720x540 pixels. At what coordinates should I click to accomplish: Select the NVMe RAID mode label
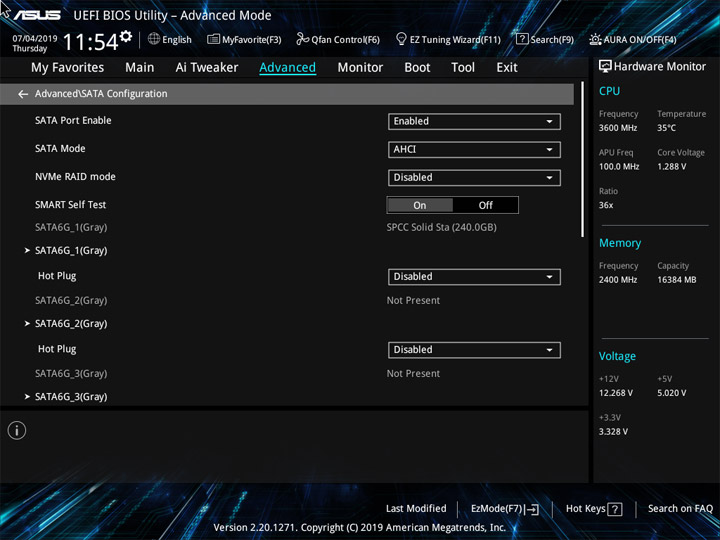(75, 177)
